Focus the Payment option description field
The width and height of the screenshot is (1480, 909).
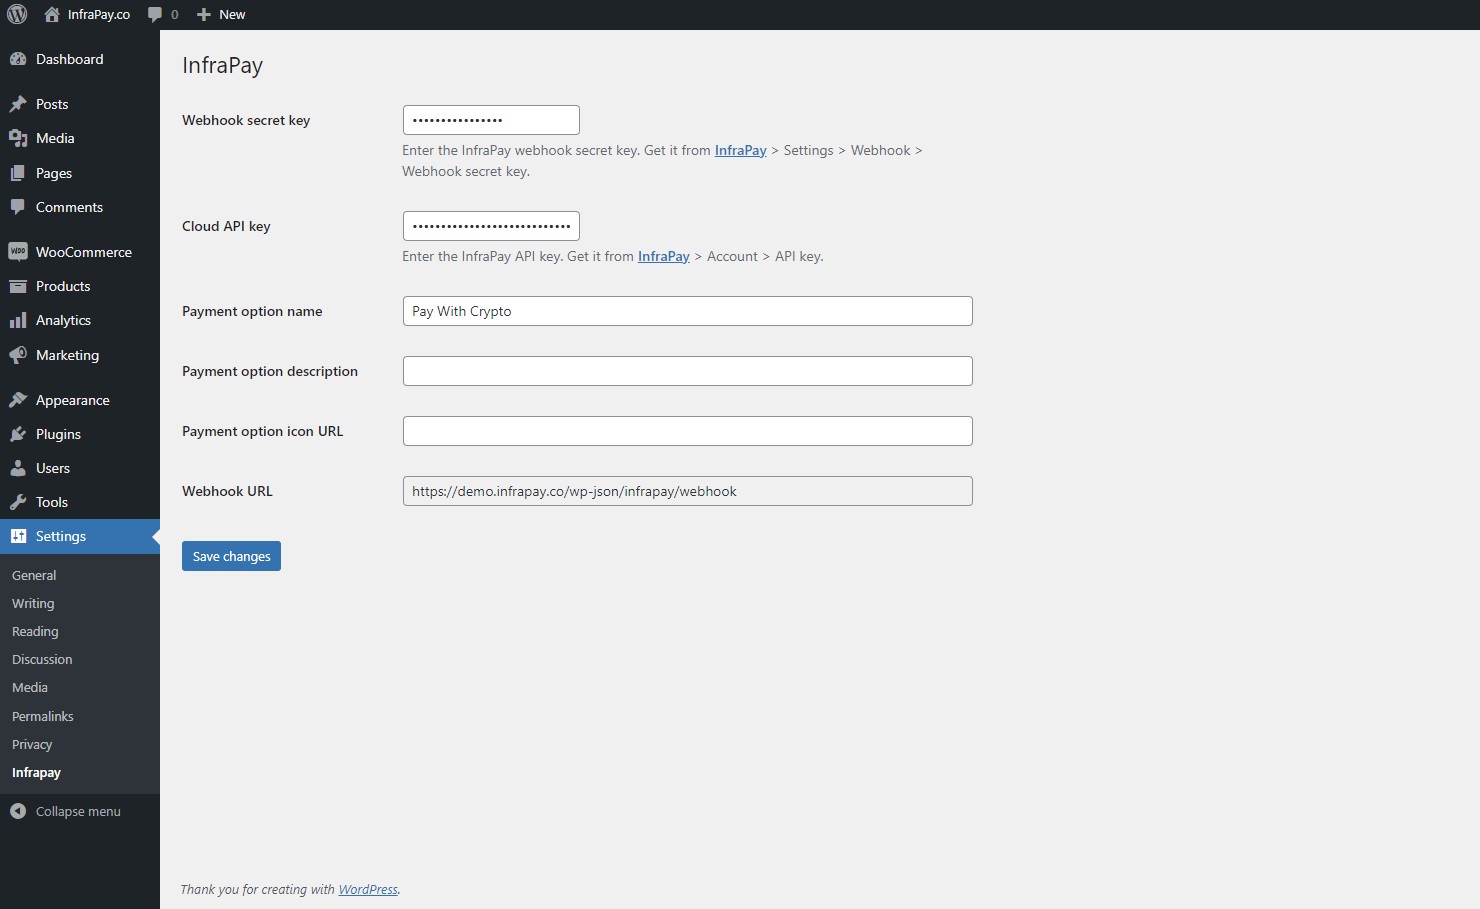[687, 371]
